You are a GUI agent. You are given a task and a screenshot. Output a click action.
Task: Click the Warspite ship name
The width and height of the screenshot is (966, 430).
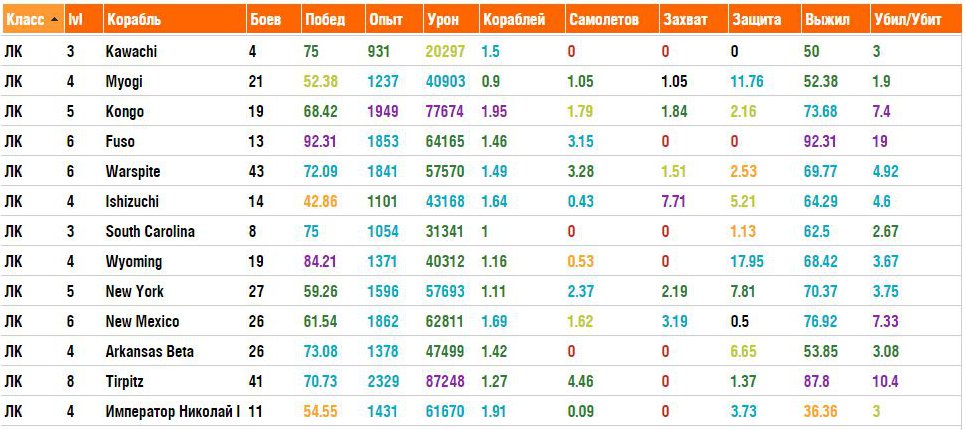pyautogui.click(x=133, y=172)
